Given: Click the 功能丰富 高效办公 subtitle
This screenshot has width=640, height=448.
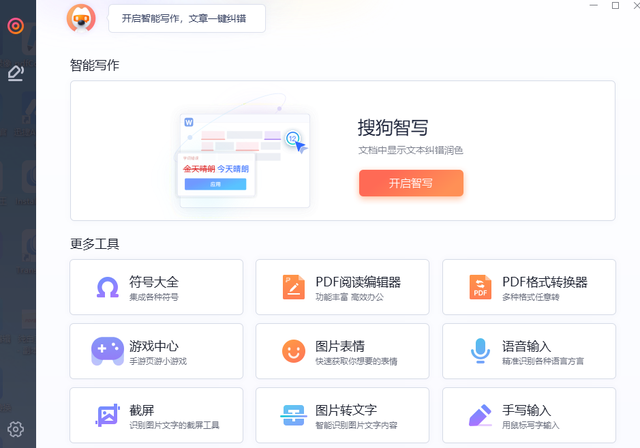Looking at the screenshot, I should pos(349,297).
